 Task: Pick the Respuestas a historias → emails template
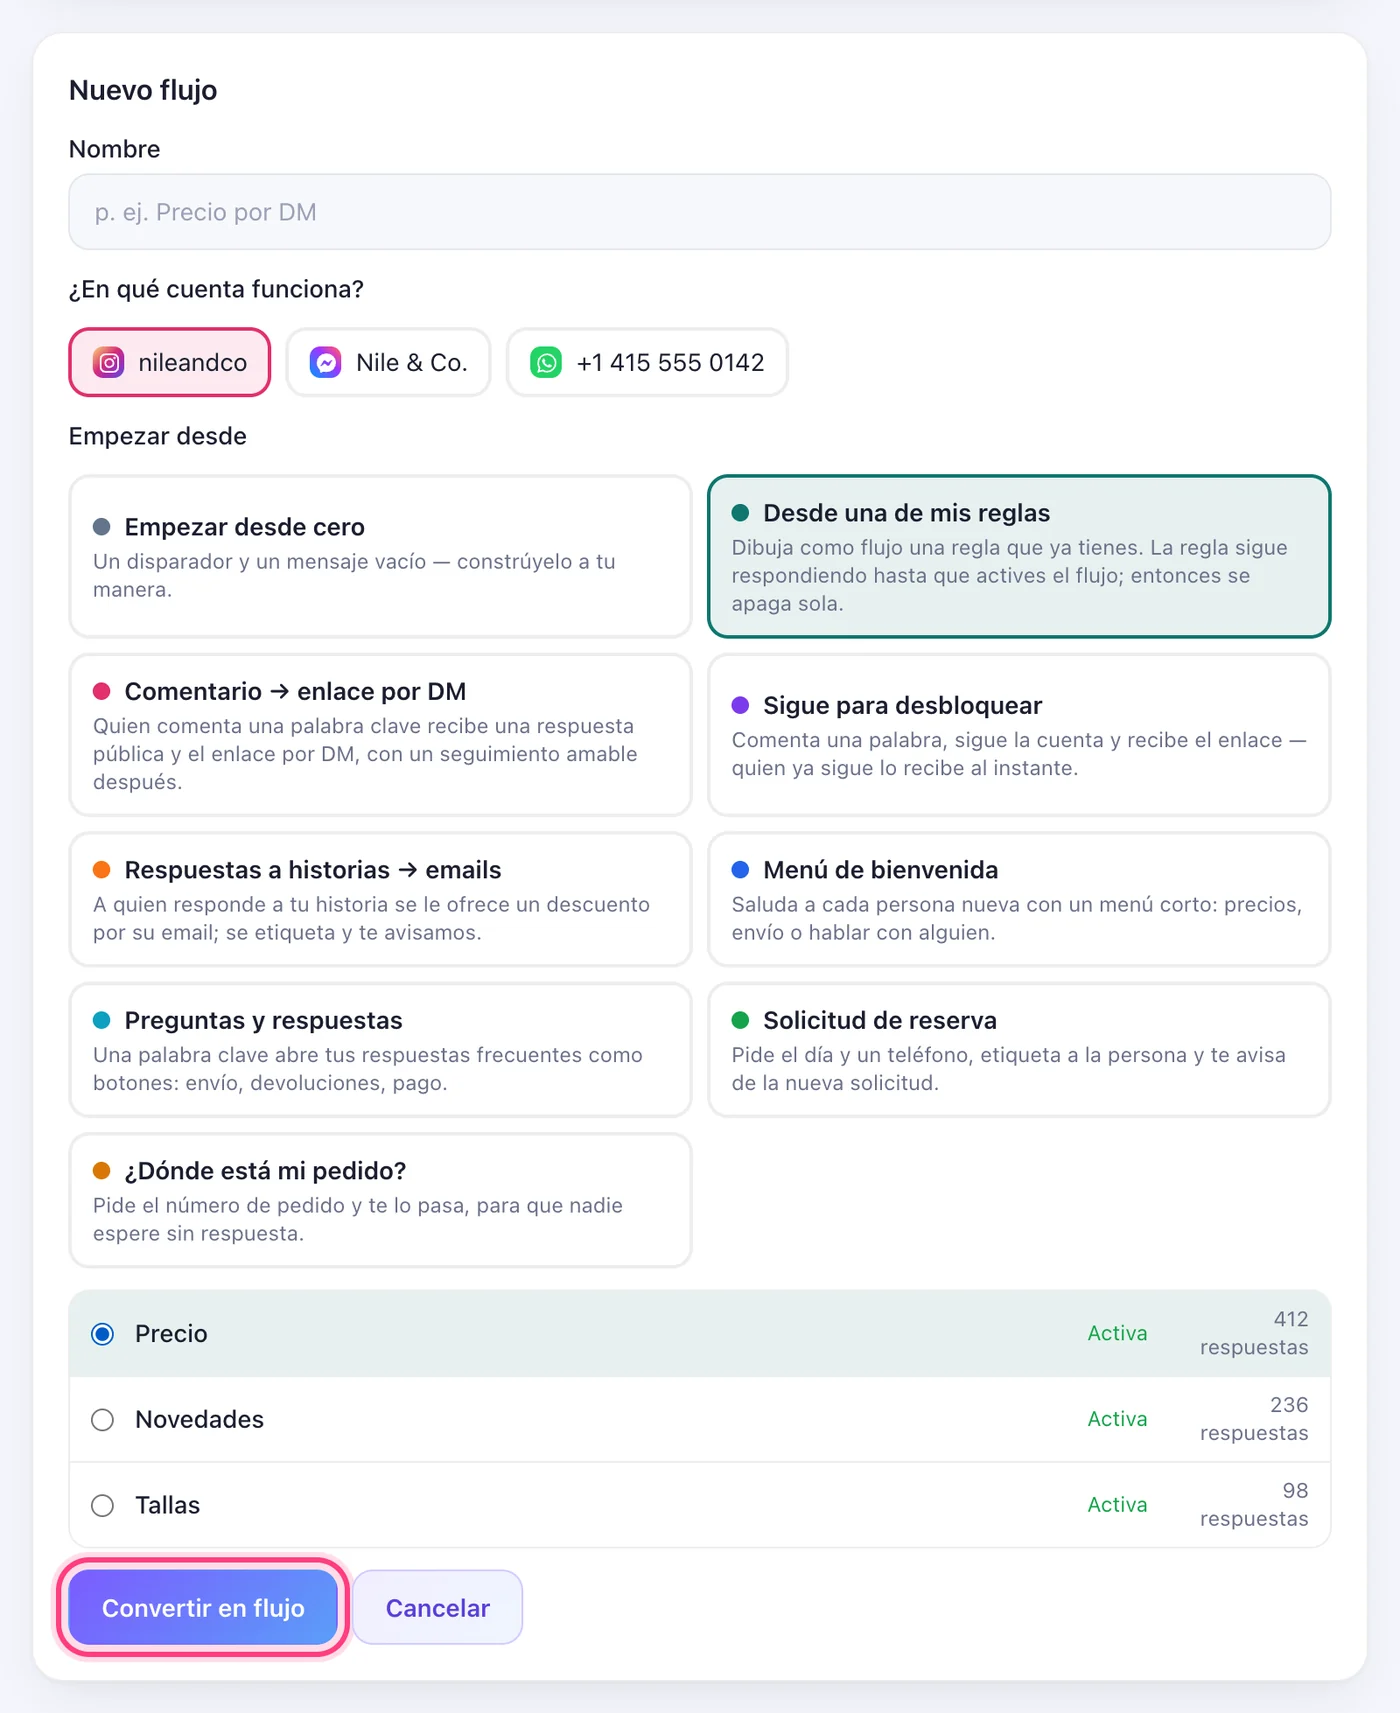(380, 899)
